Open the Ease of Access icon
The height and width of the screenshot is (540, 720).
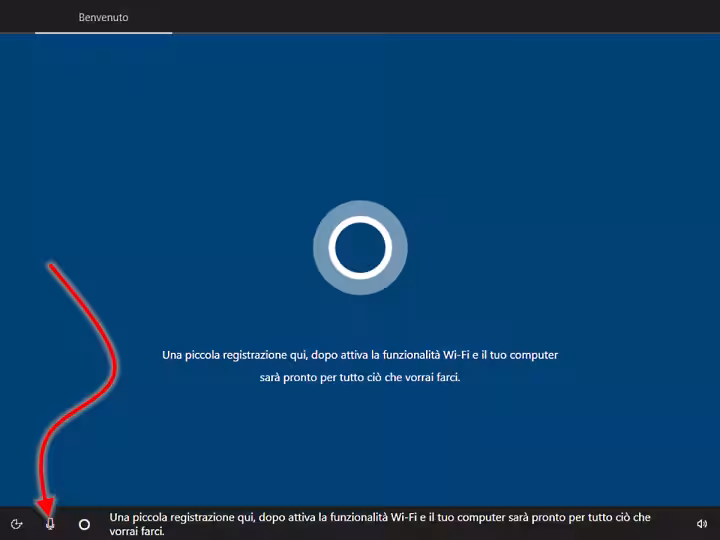tap(17, 524)
